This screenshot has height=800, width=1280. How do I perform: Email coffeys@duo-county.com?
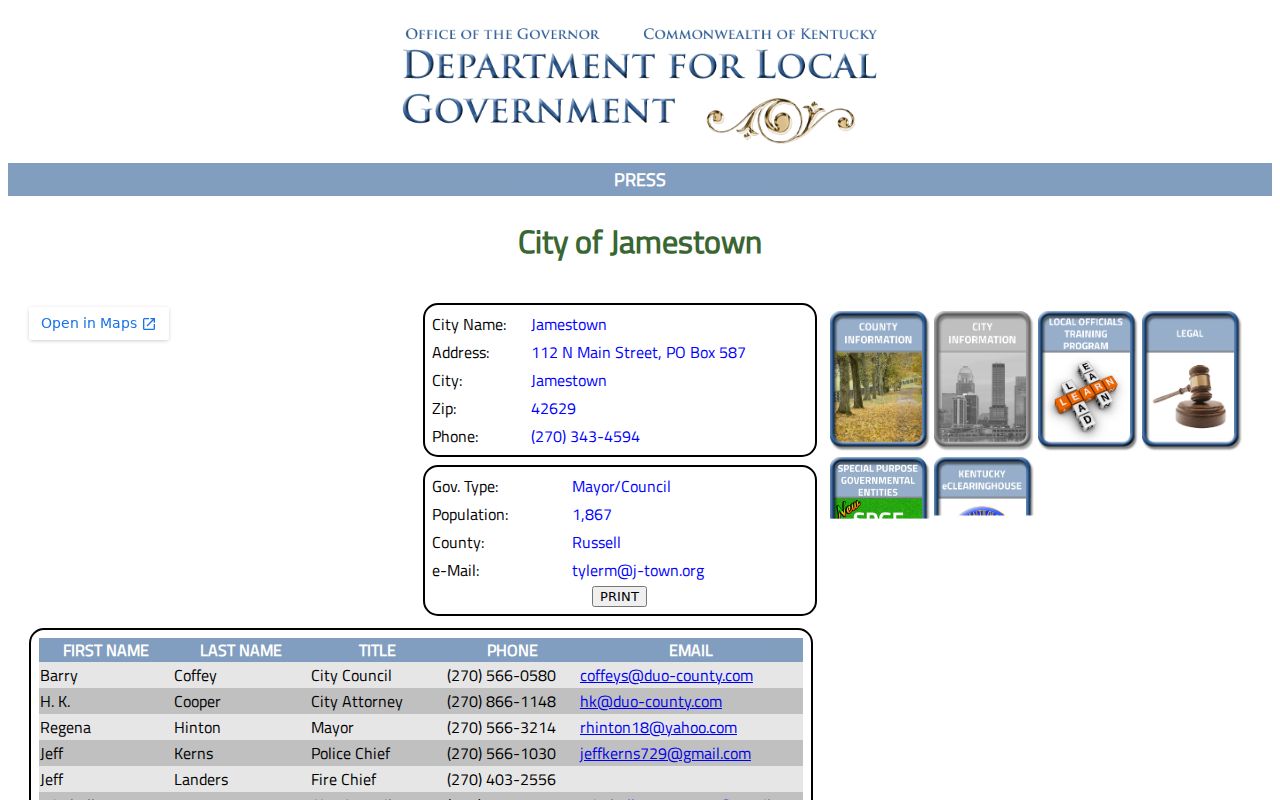[666, 676]
